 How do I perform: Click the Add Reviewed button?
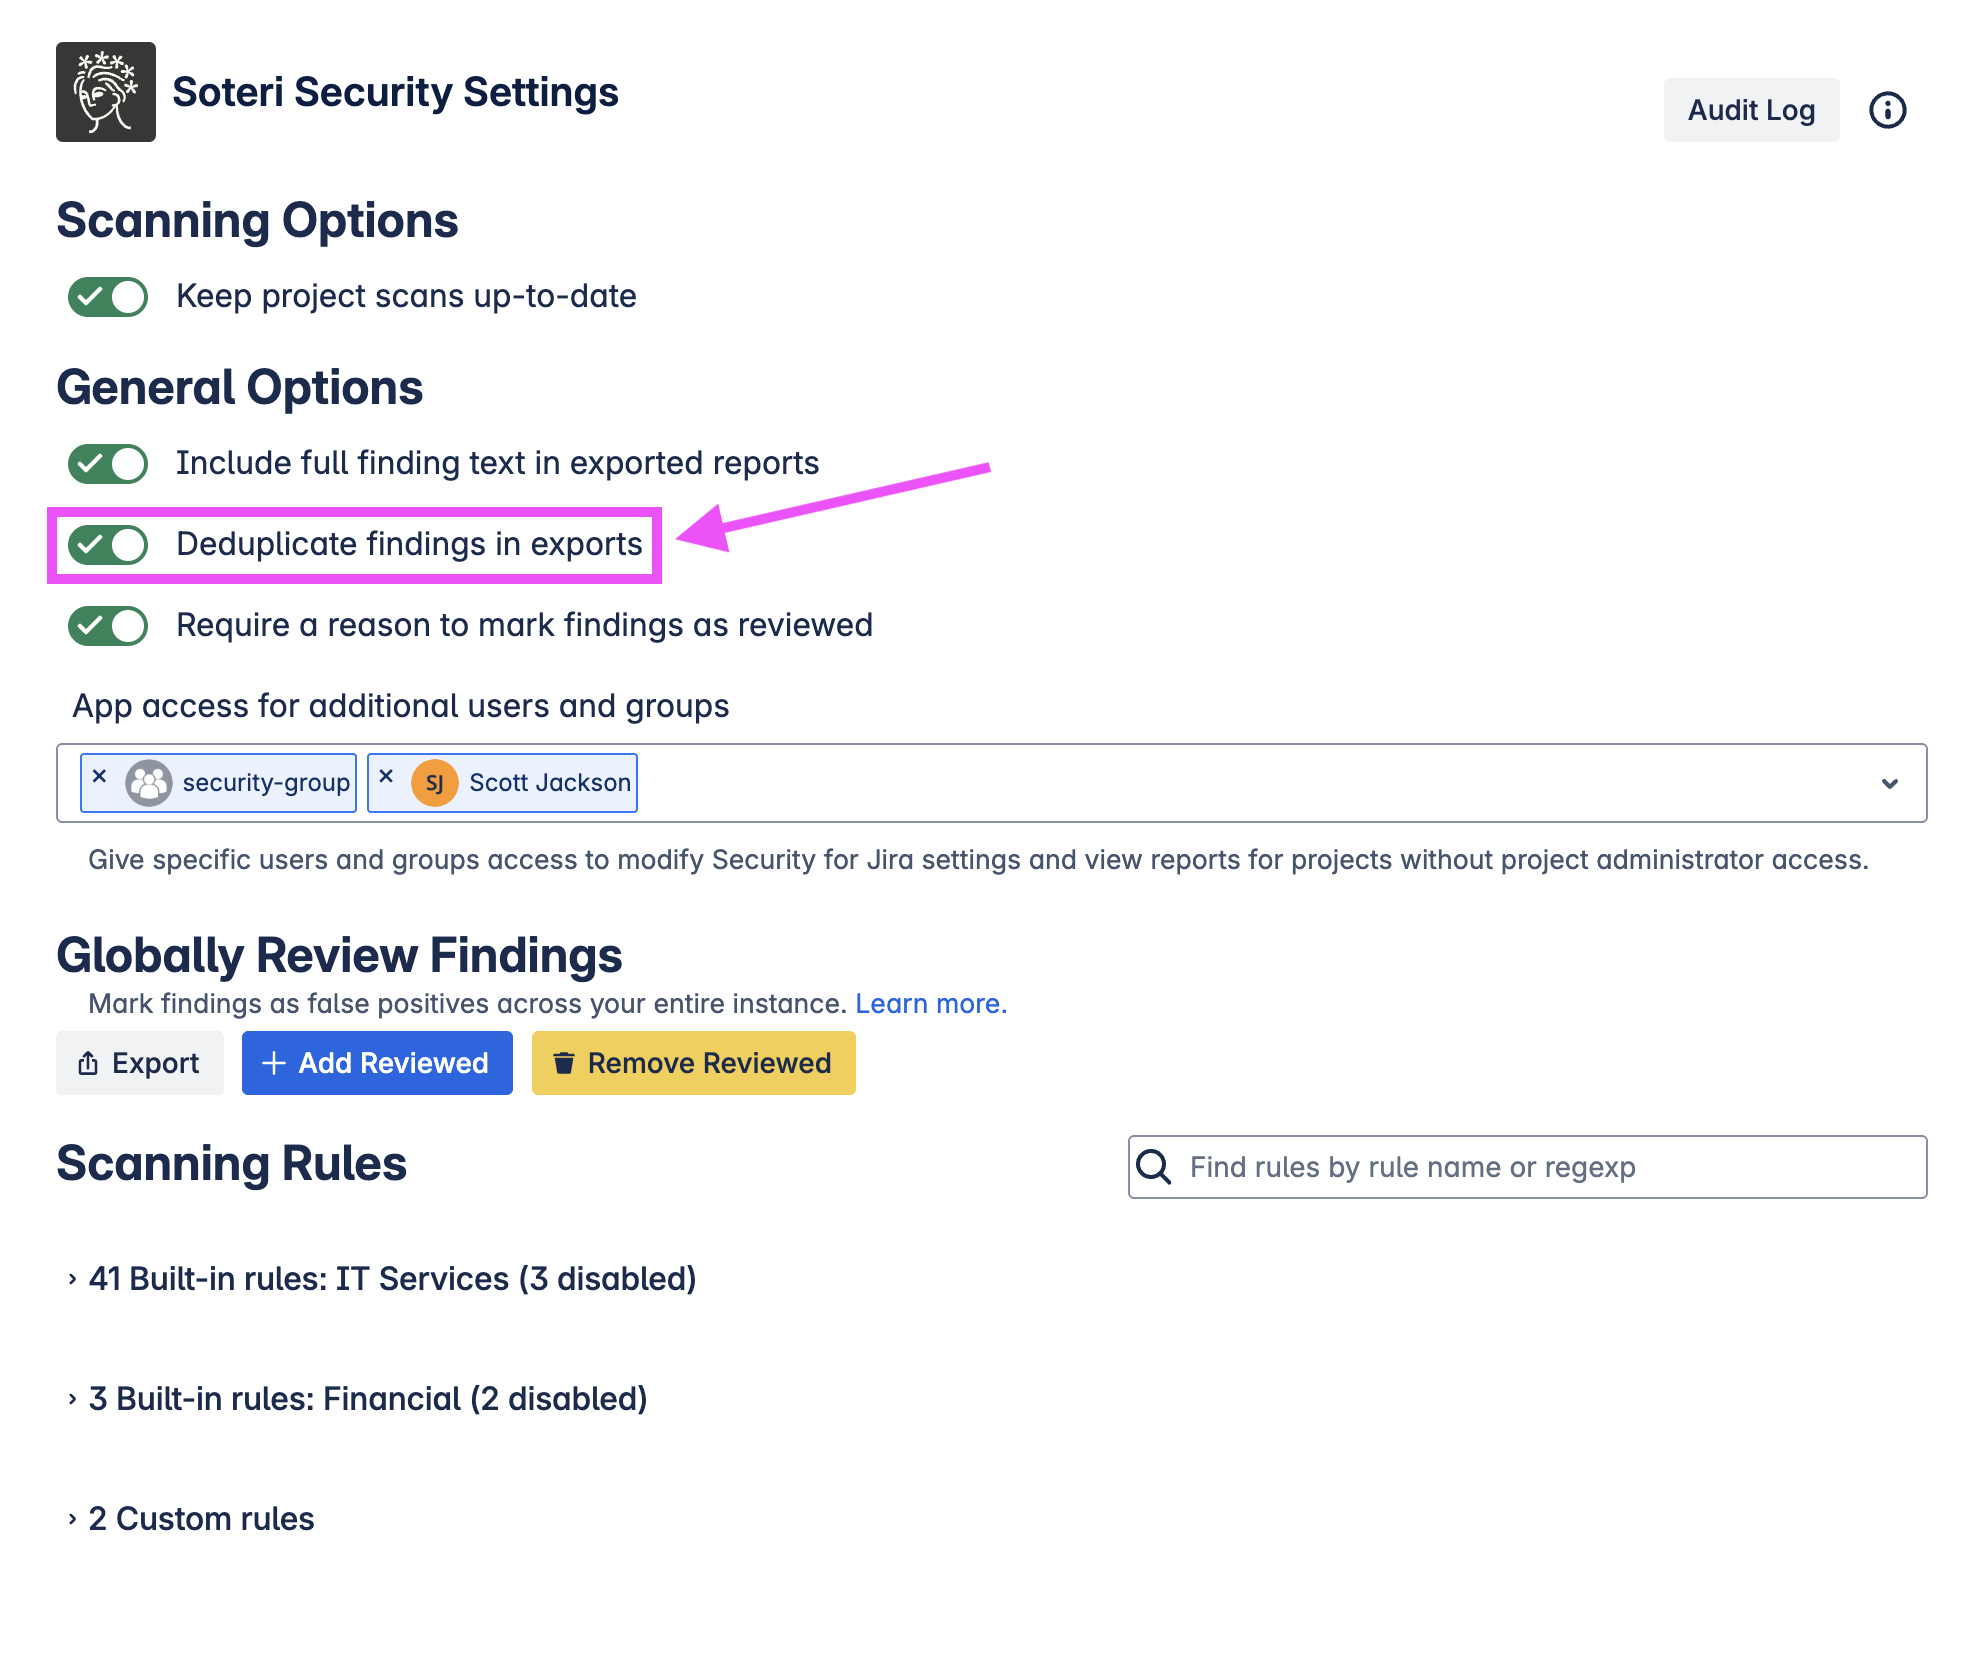coord(377,1063)
